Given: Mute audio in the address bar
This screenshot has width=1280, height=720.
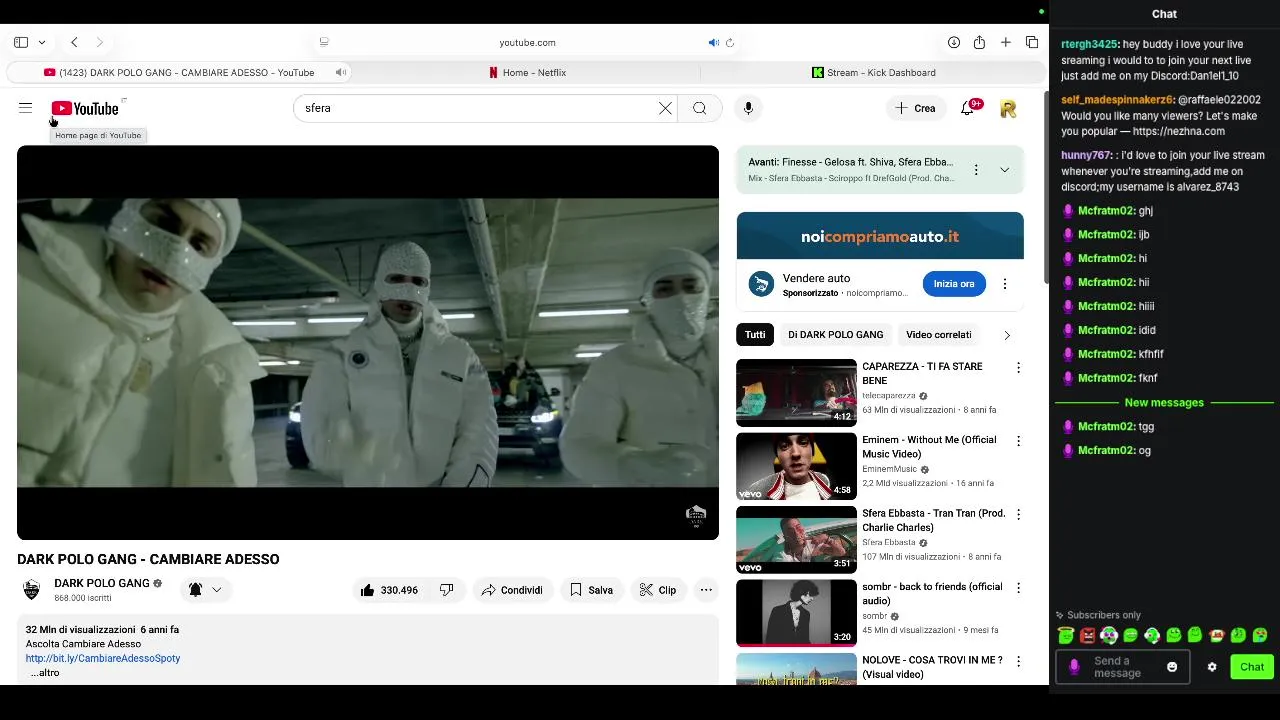Looking at the screenshot, I should [713, 42].
